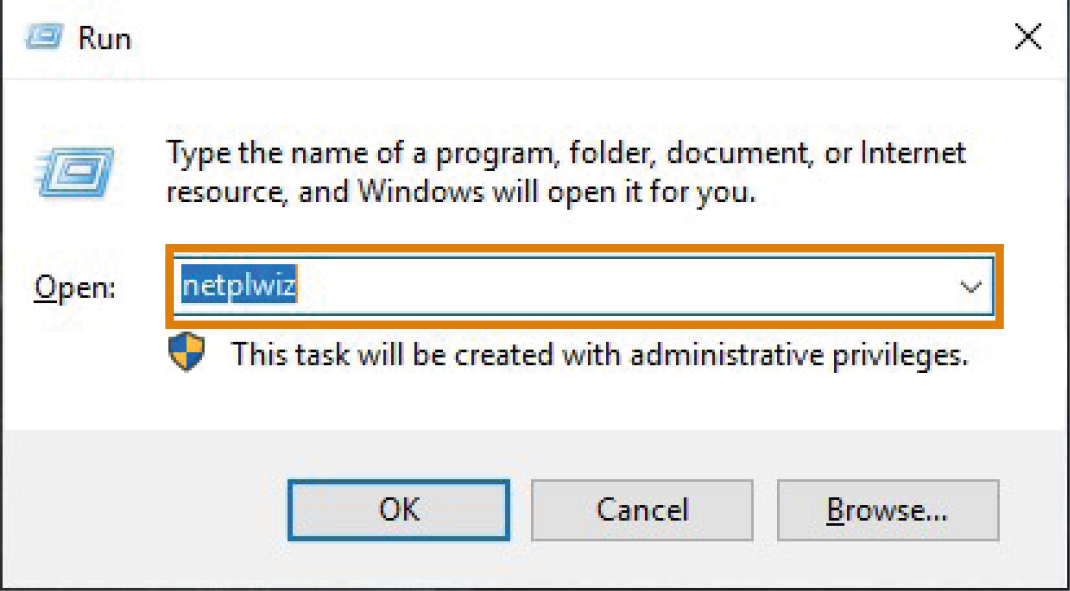
Task: Confirm the command with the OK button
Action: pos(399,510)
